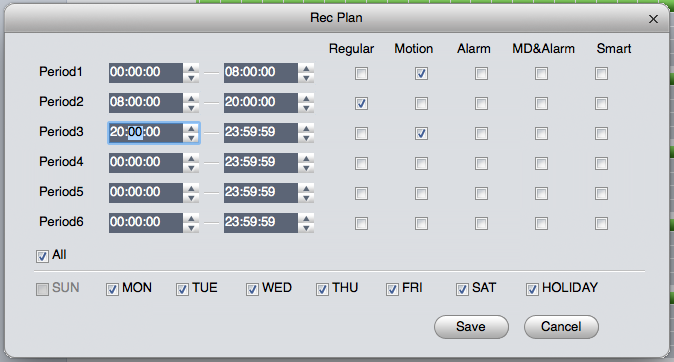Save the recording plan

471,327
